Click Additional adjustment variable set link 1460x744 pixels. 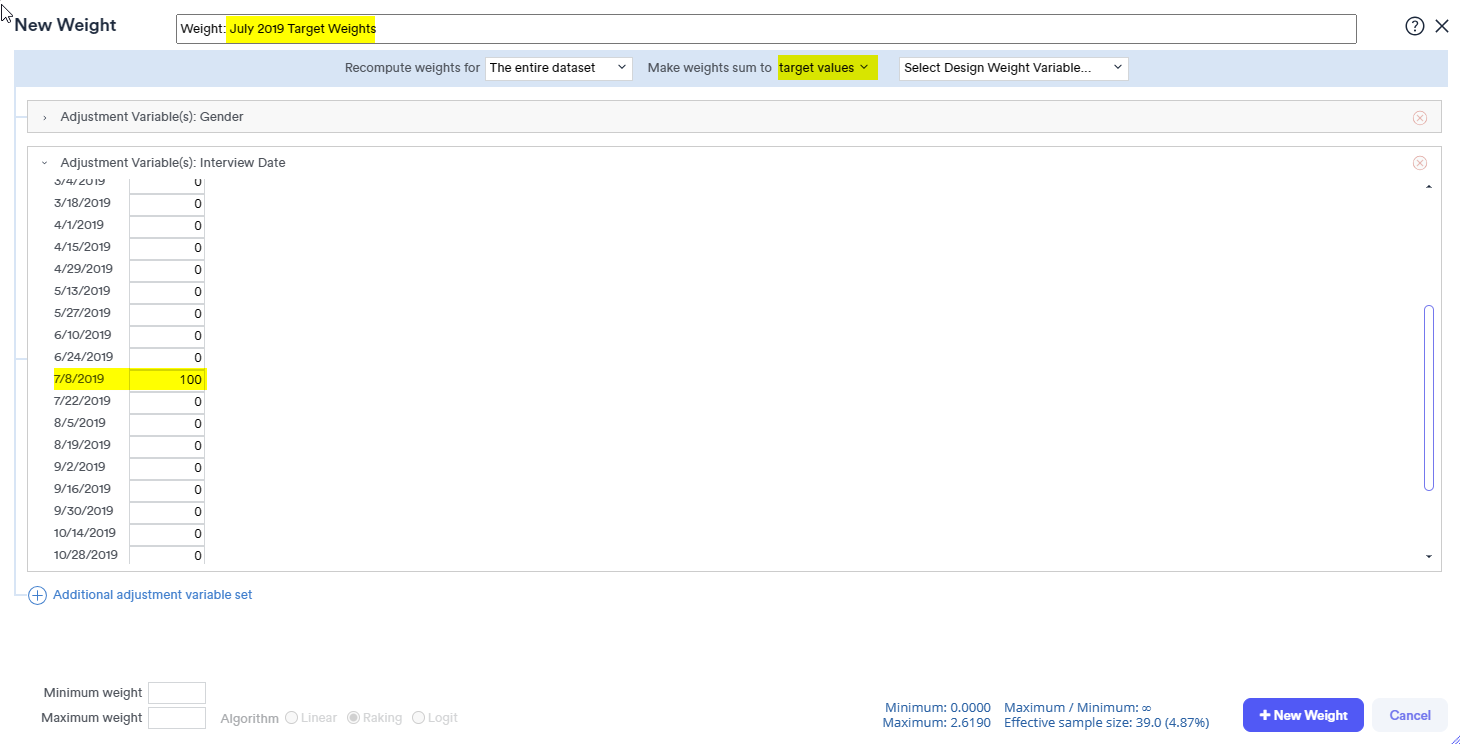[152, 595]
